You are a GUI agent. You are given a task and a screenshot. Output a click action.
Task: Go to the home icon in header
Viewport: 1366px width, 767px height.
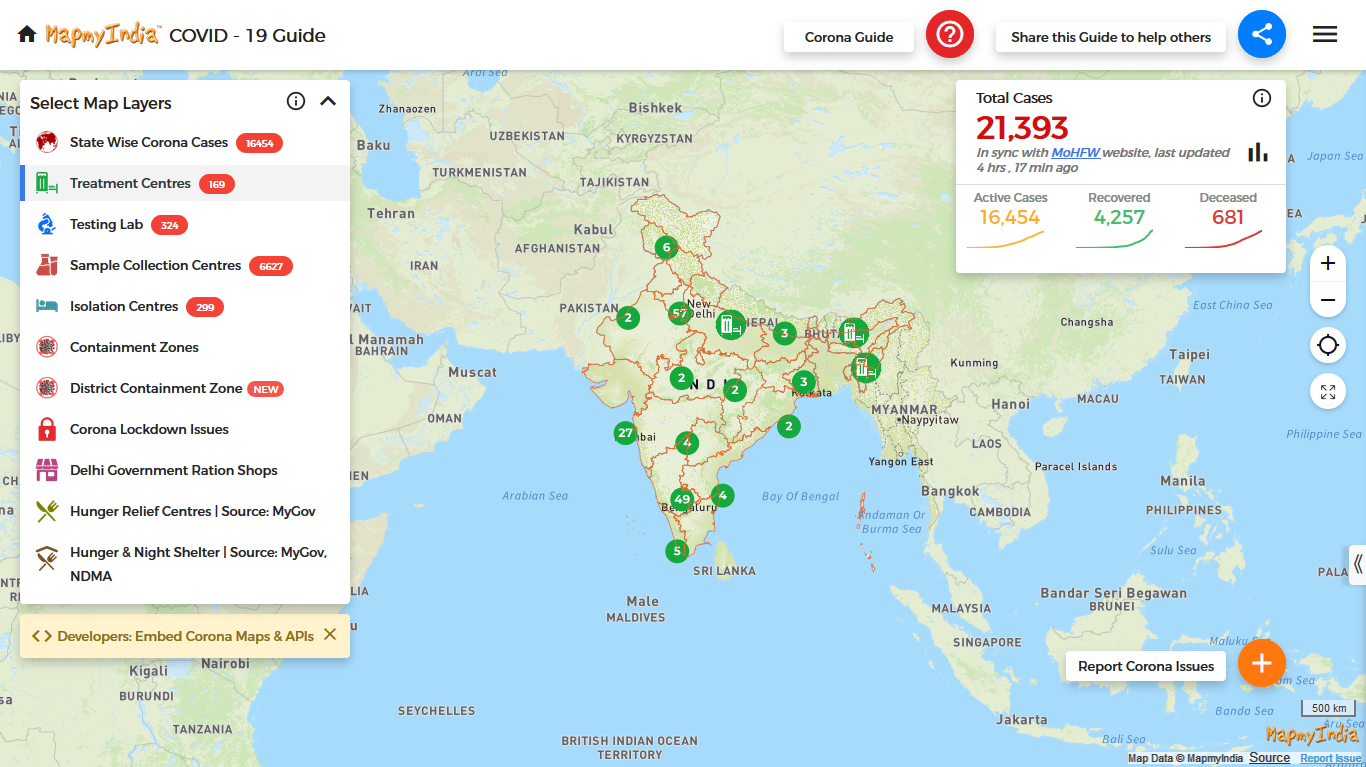tap(27, 35)
